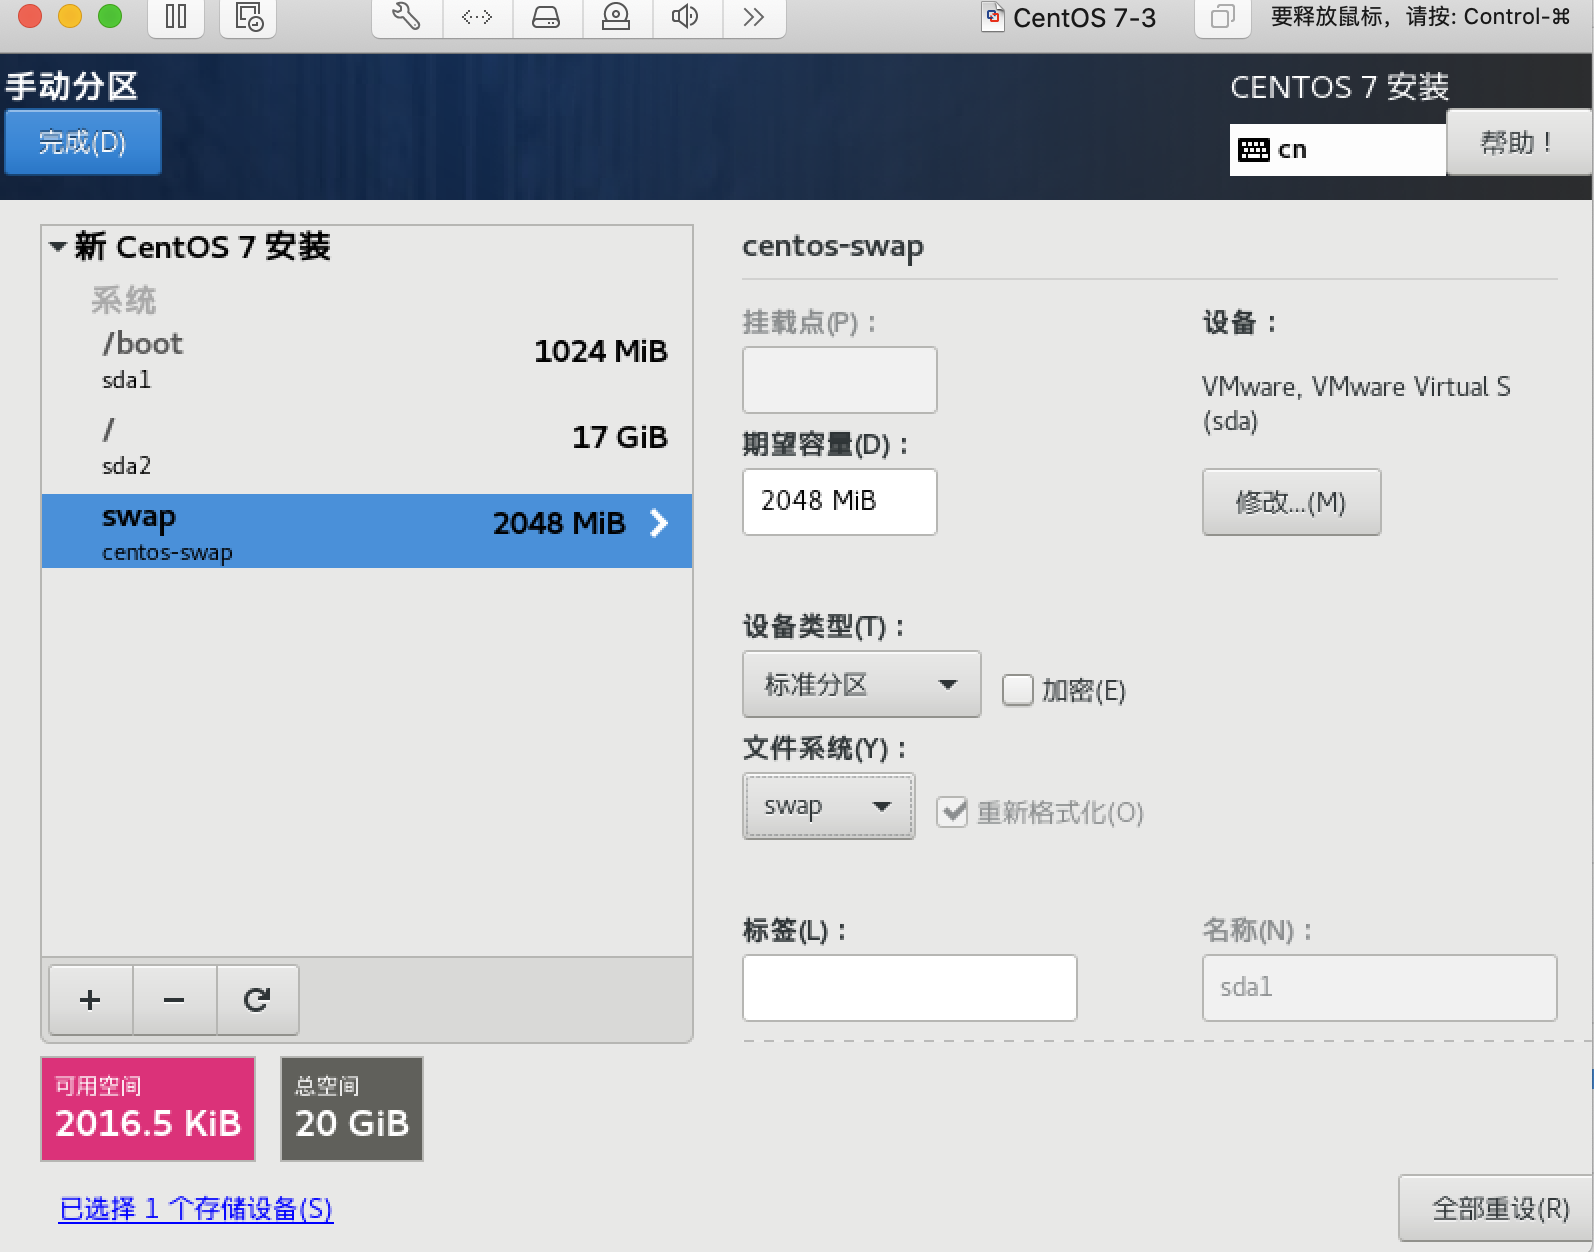Click the 修改...(M) modify button
The height and width of the screenshot is (1252, 1594).
coord(1291,502)
